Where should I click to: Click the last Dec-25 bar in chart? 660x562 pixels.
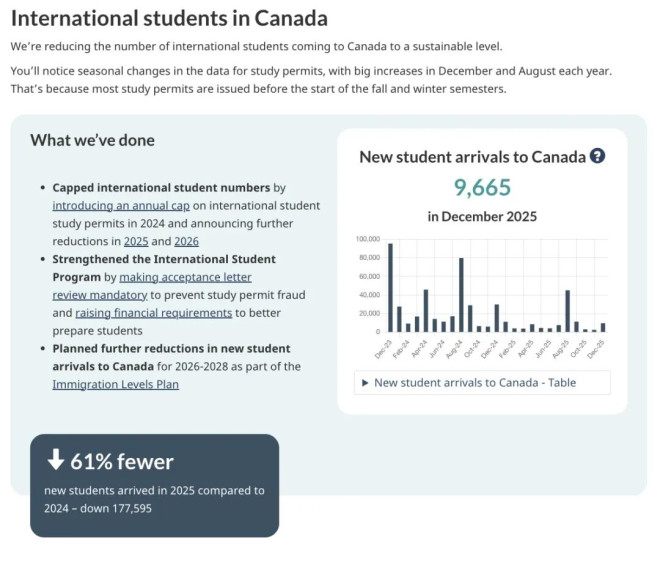click(603, 327)
